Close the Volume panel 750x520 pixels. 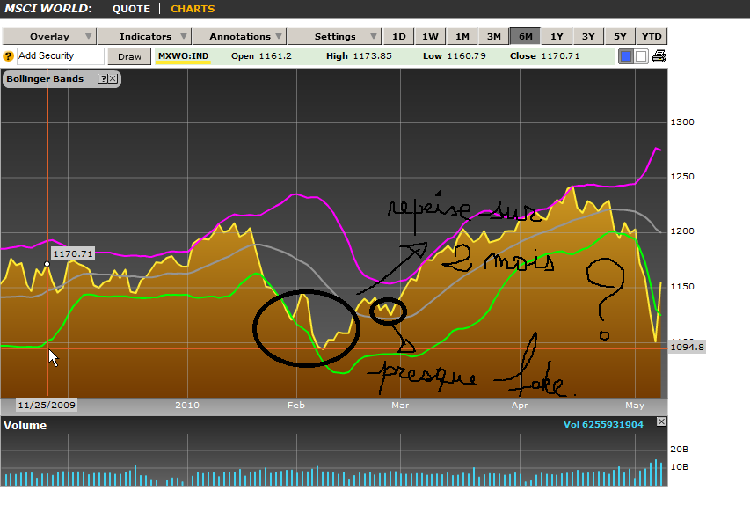tap(661, 421)
